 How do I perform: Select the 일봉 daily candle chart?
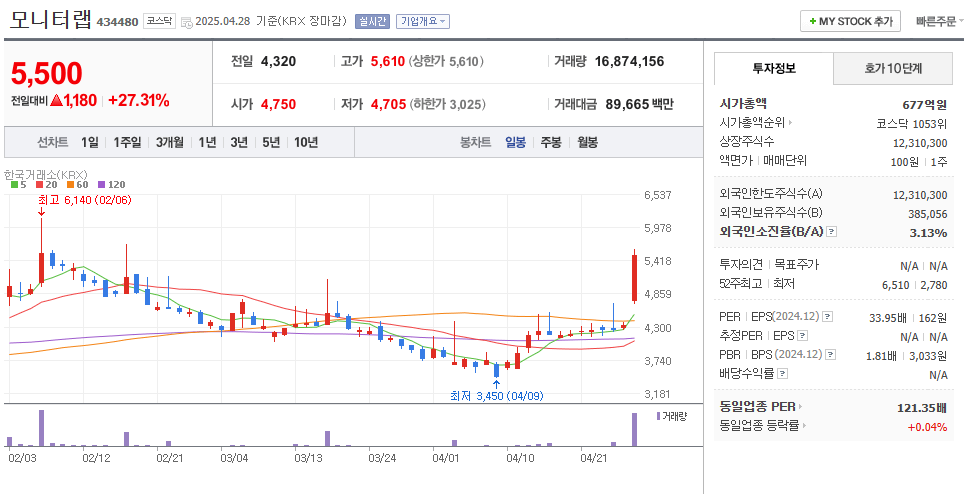(515, 142)
